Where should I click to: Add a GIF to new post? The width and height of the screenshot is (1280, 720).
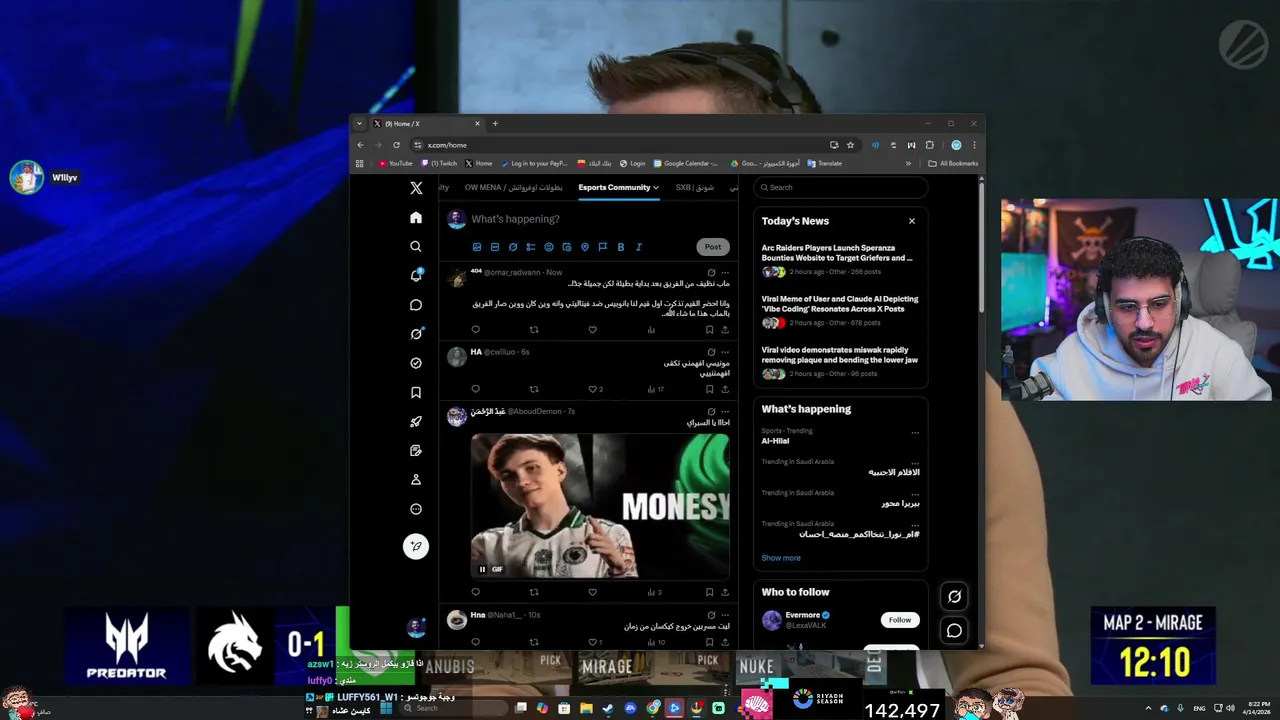tap(495, 247)
